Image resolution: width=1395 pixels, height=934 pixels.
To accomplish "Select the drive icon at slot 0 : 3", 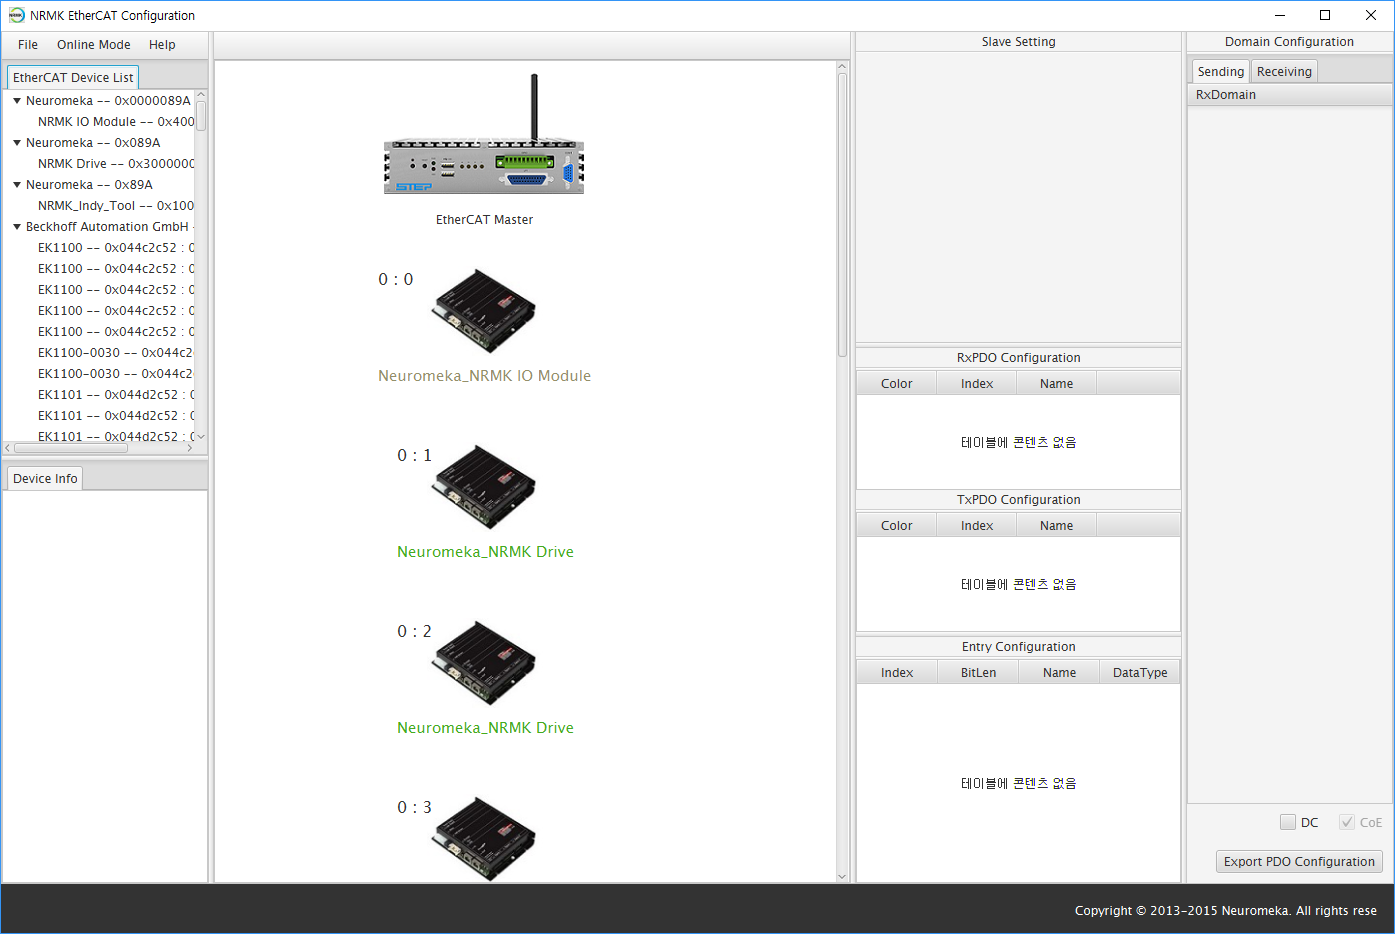I will [x=484, y=838].
